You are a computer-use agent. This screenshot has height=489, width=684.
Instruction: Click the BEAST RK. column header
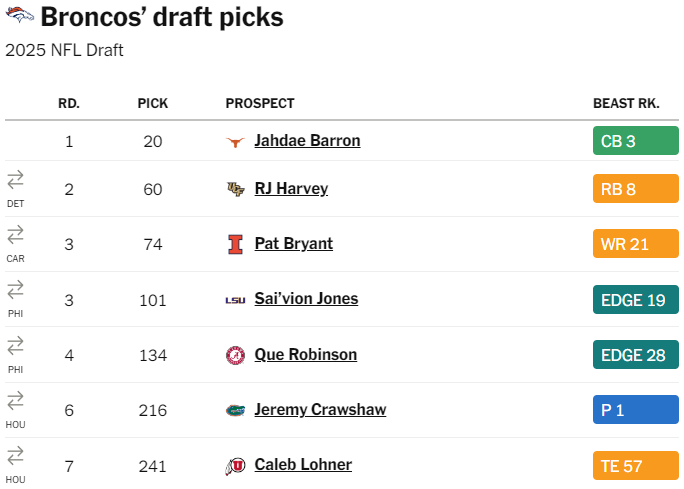(x=626, y=104)
